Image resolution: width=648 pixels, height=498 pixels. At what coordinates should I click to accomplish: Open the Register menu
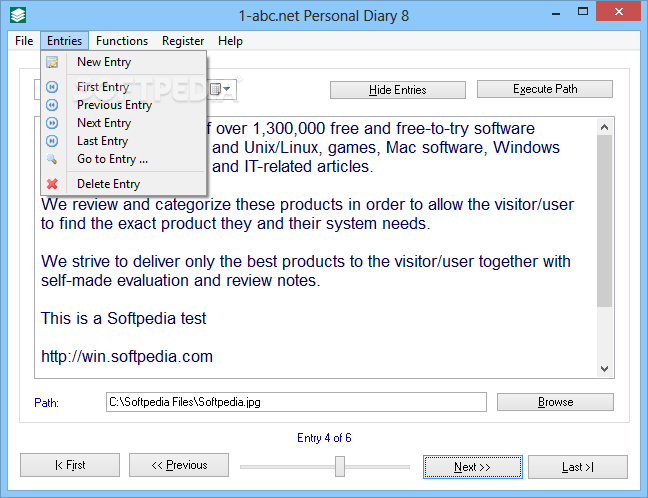[x=183, y=41]
